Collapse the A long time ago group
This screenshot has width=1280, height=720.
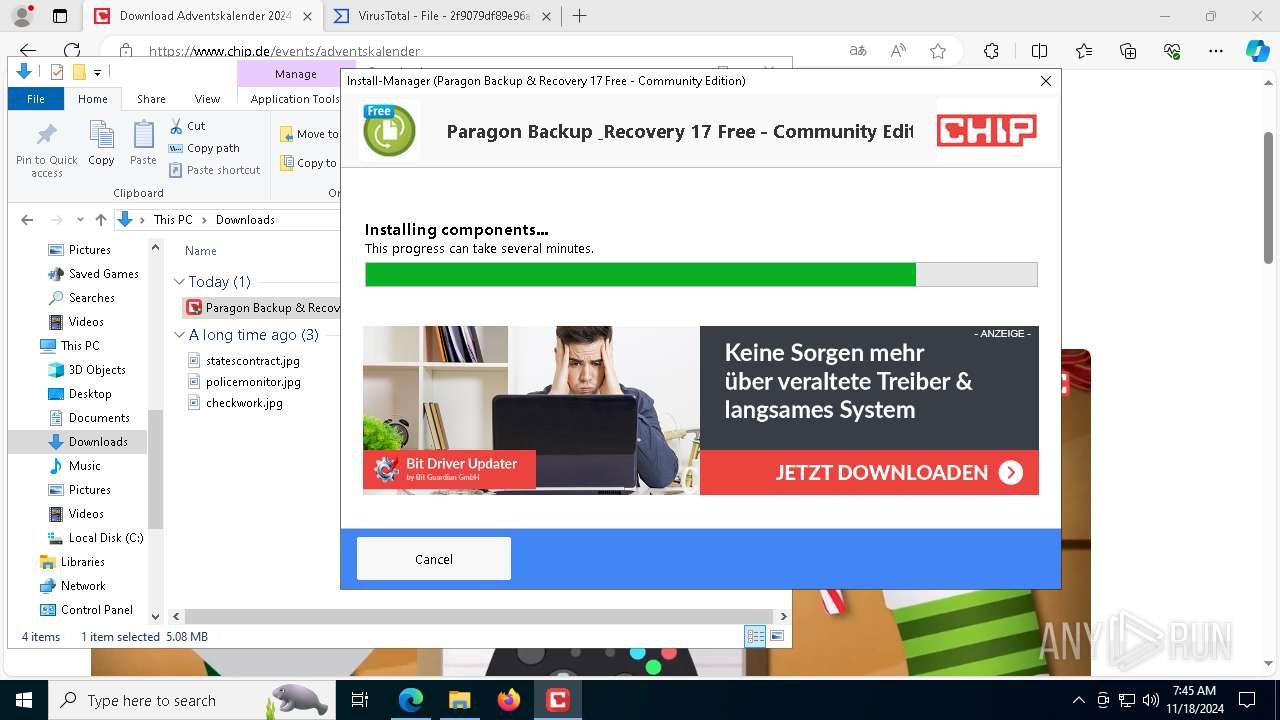[x=179, y=335]
